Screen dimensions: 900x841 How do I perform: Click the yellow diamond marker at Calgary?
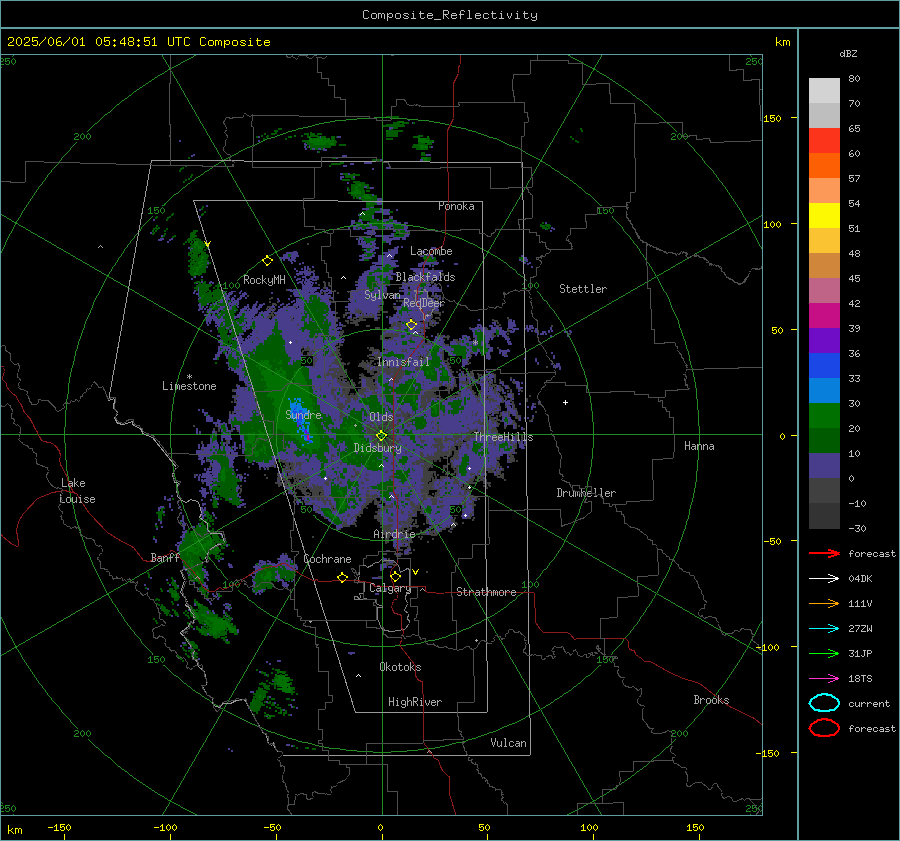click(x=395, y=576)
